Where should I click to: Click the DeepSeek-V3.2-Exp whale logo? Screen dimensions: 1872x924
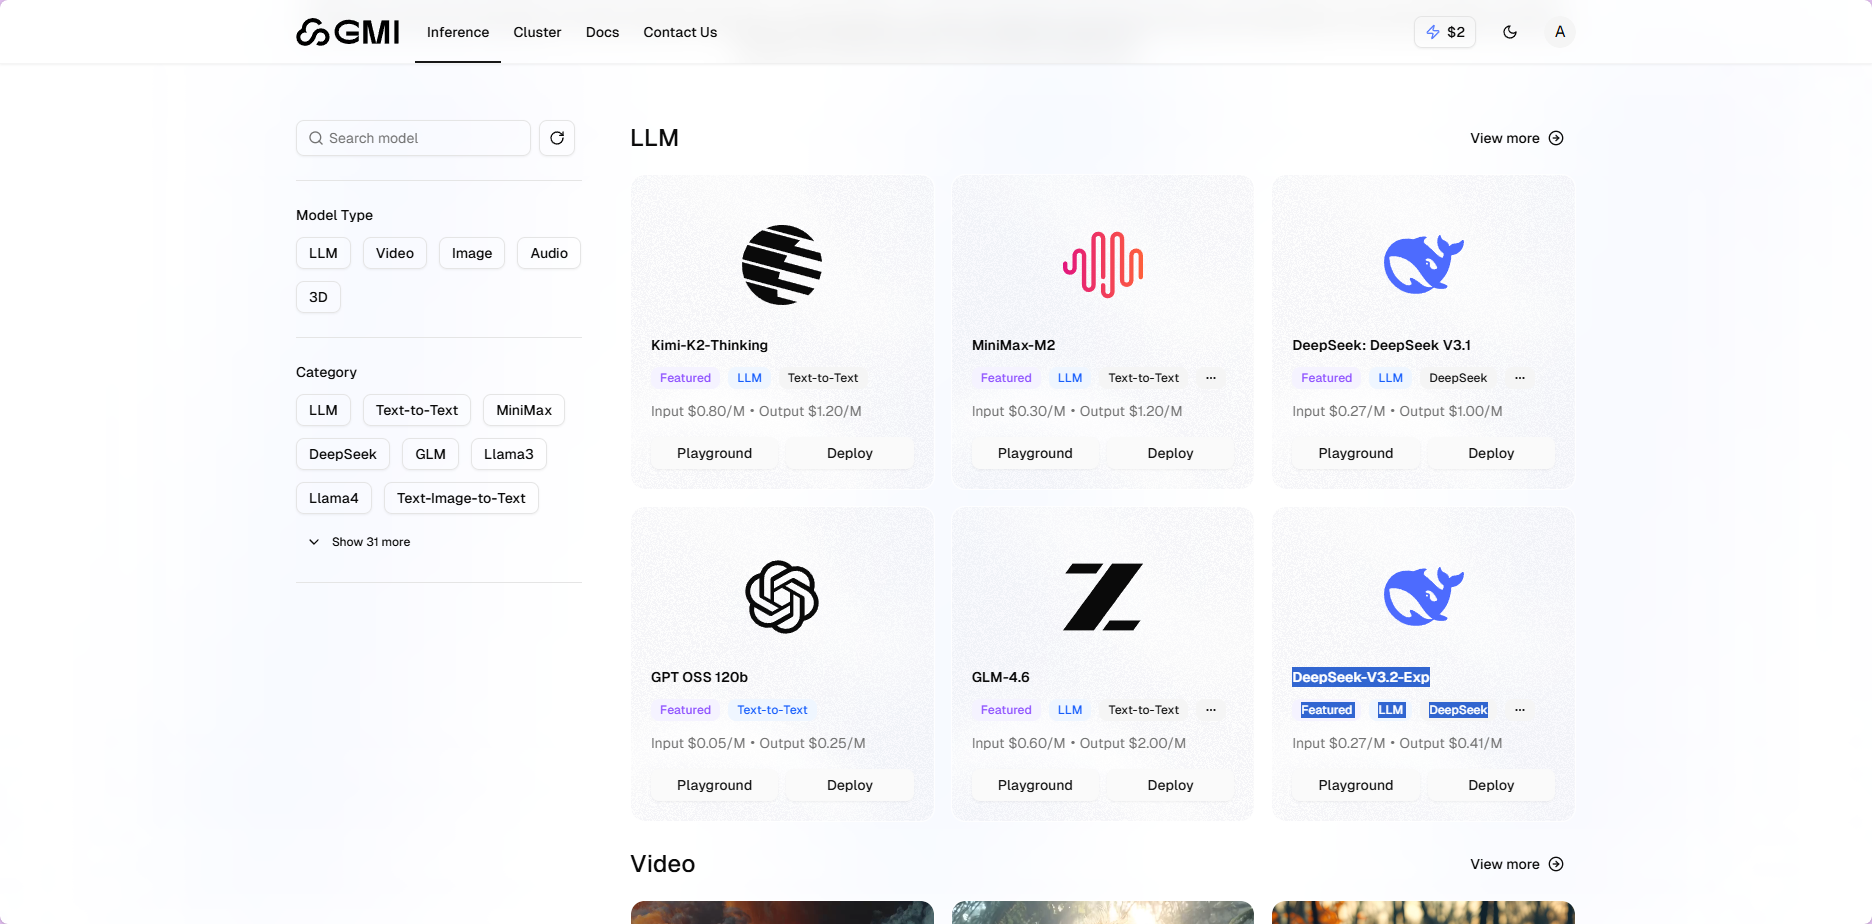(1423, 597)
